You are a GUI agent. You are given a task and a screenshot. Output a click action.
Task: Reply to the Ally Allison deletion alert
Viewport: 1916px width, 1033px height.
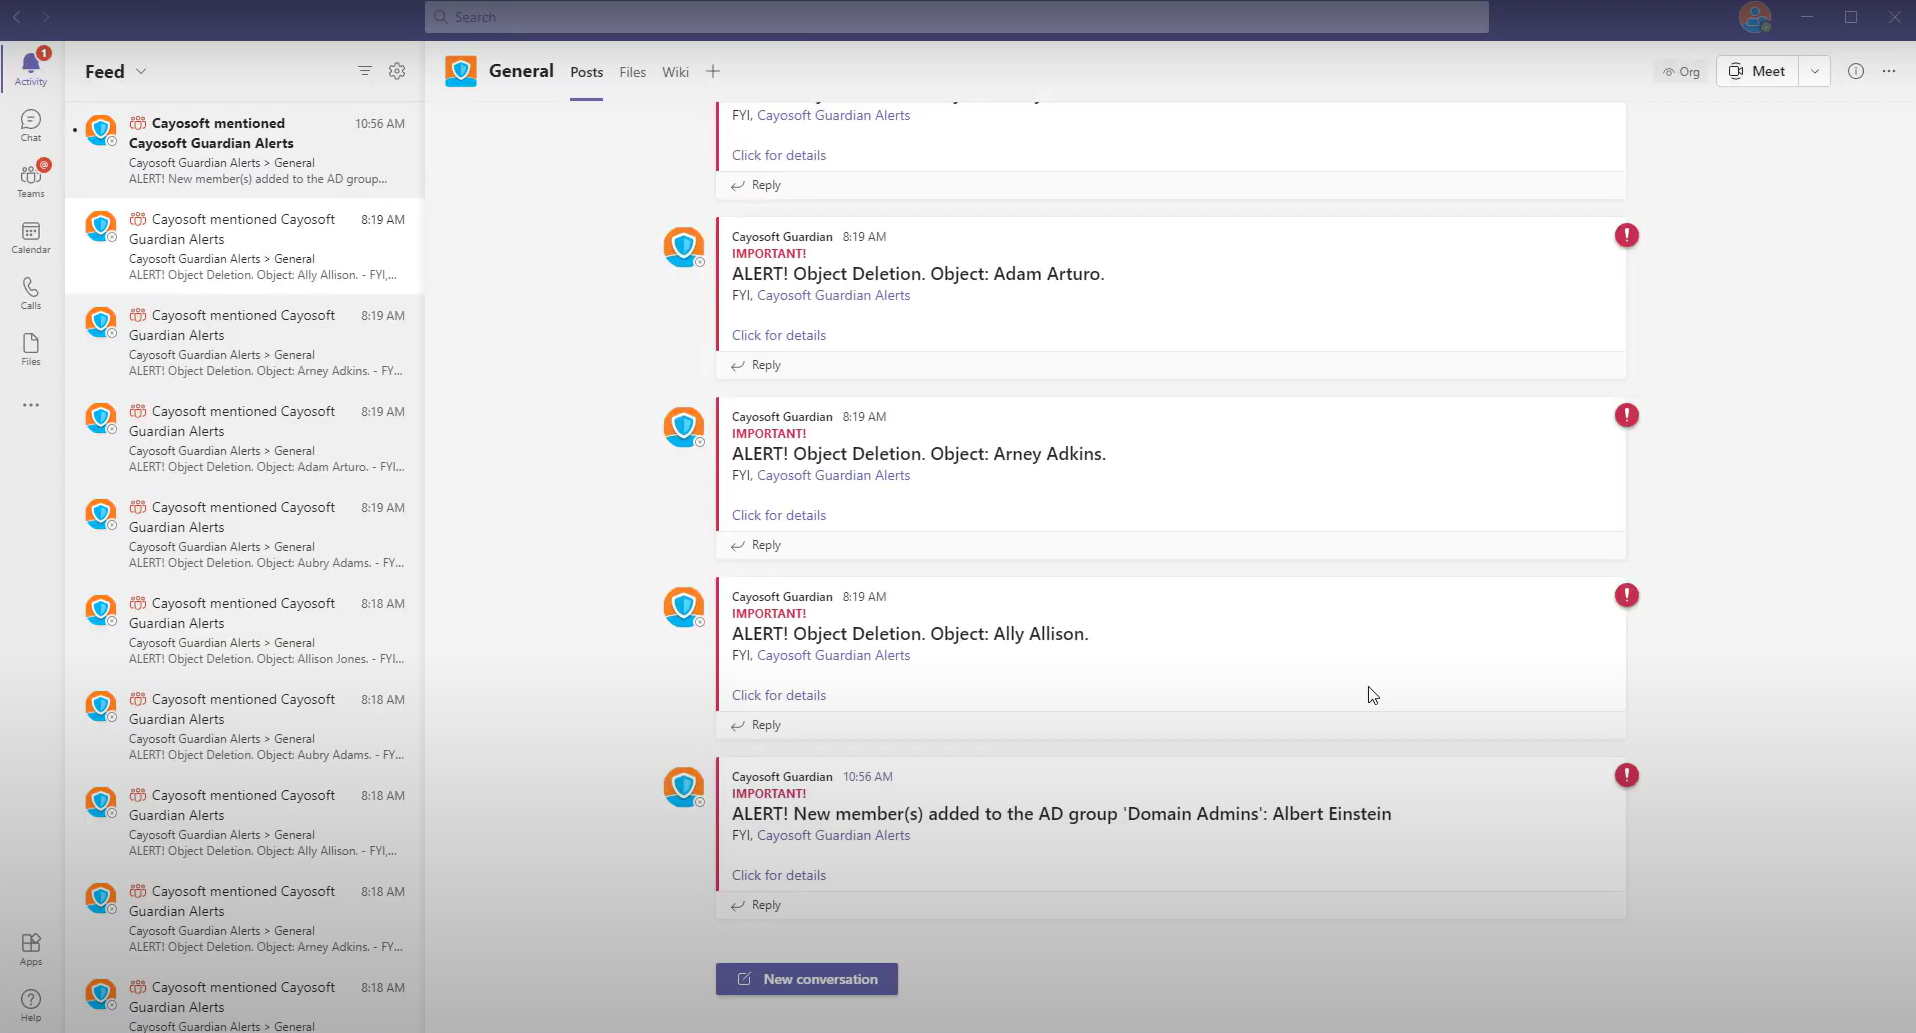[766, 725]
